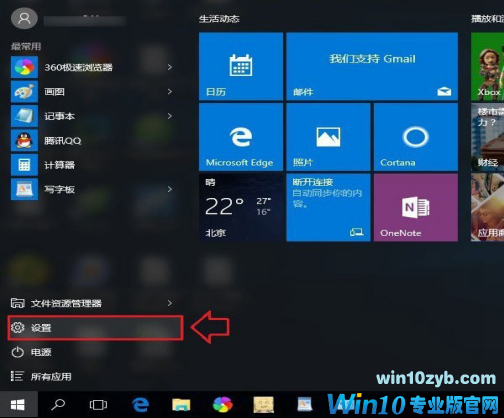Open 360极速浏览器 from most used list
Screen dimensions: 504x418
coord(92,67)
